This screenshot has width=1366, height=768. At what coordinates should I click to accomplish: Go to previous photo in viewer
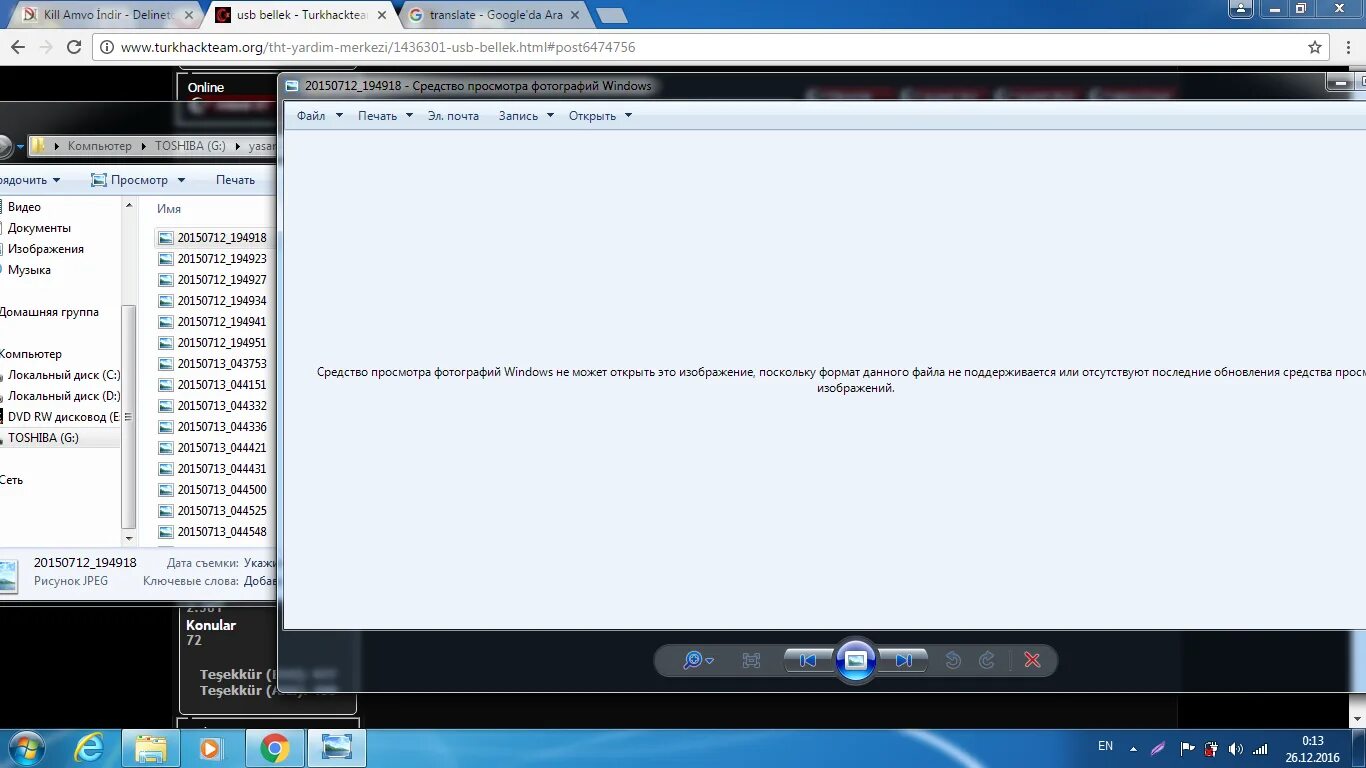808,660
